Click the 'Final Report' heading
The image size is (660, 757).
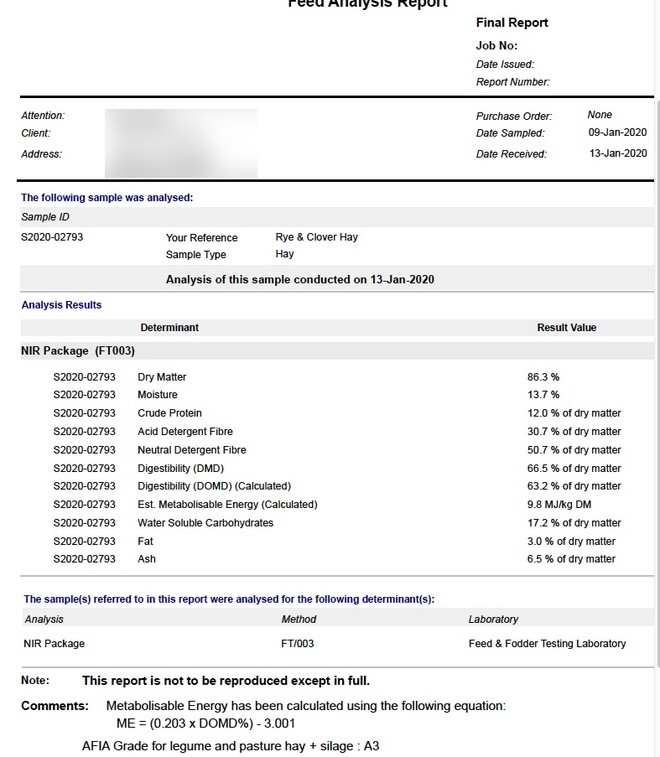coord(512,23)
